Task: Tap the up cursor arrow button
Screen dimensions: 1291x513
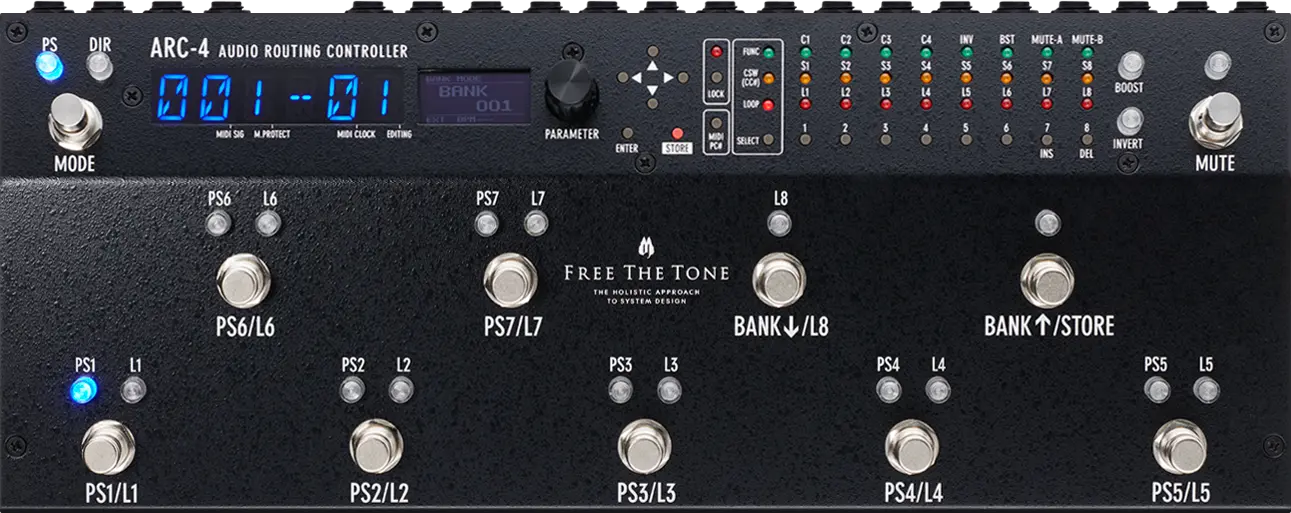Action: 652,51
